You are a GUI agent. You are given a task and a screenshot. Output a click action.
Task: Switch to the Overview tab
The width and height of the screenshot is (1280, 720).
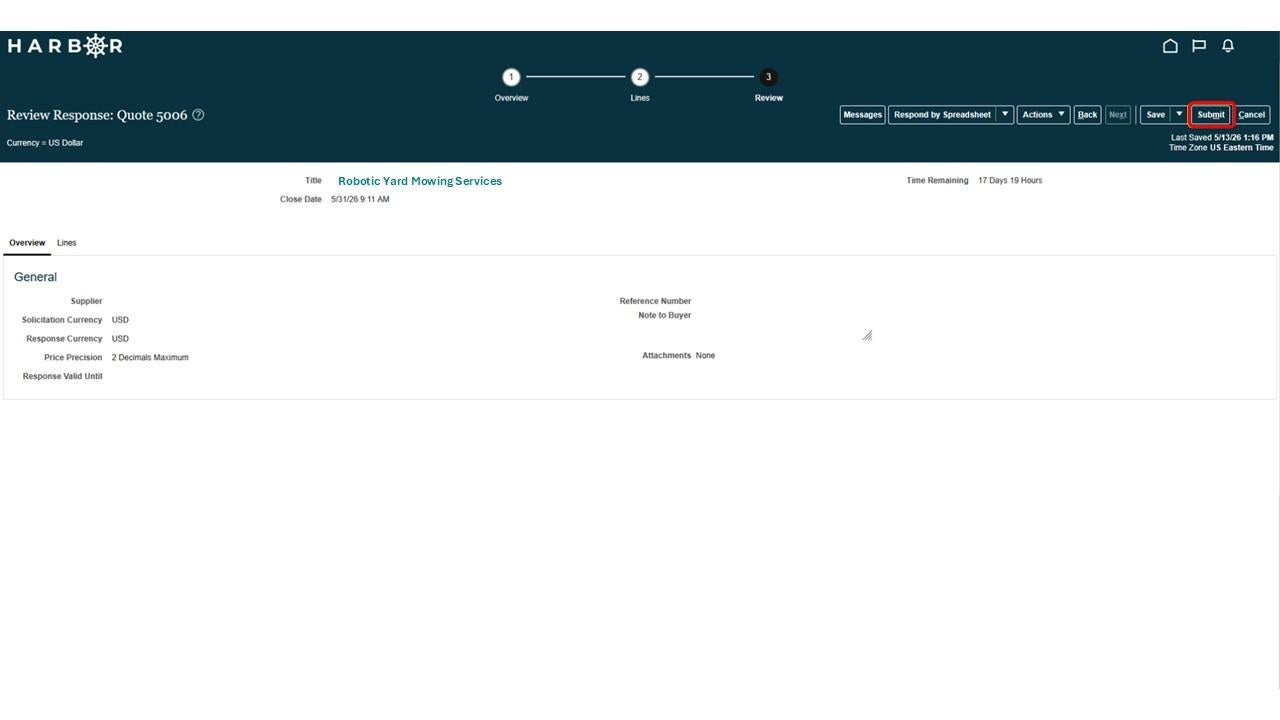(x=27, y=243)
